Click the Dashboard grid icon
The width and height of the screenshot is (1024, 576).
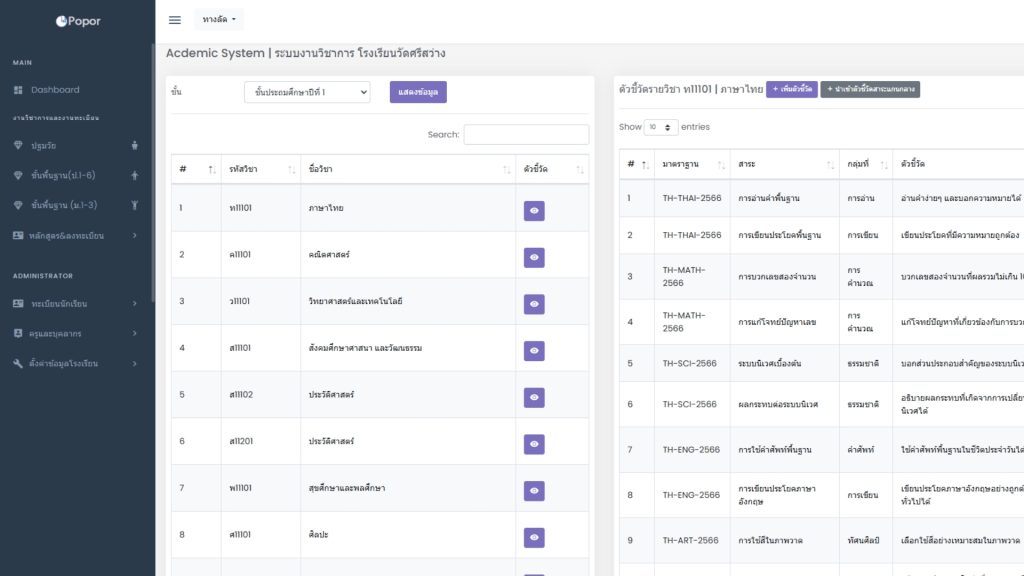(18, 90)
